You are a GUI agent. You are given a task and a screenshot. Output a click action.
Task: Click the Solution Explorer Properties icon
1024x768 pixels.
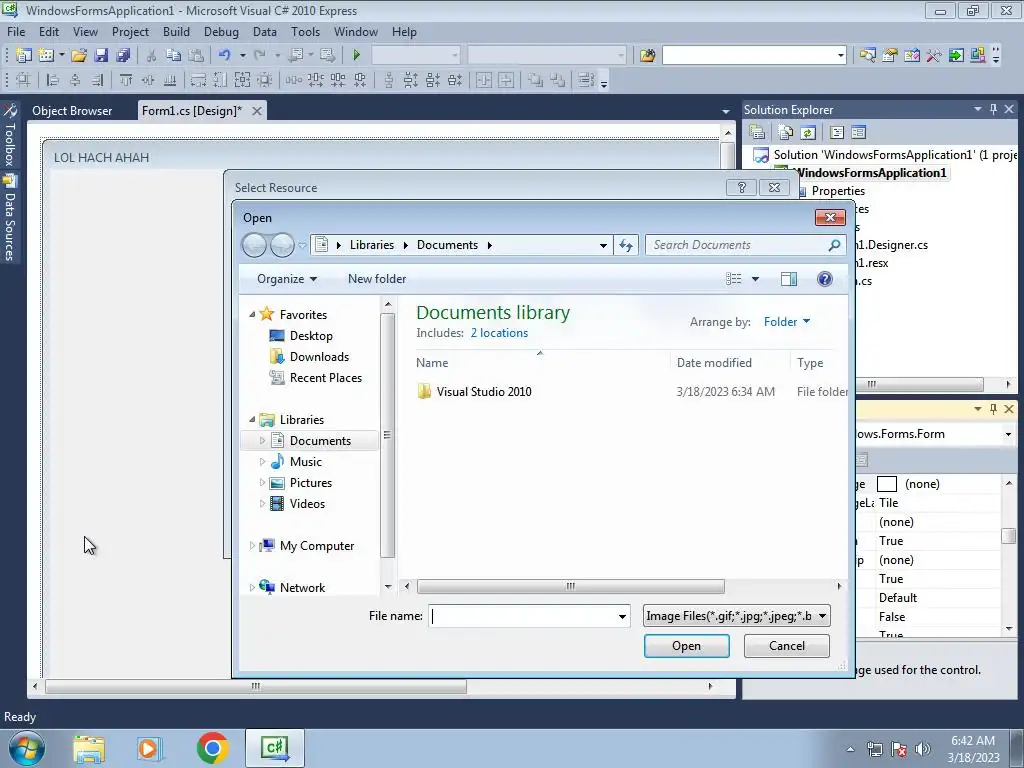point(758,133)
